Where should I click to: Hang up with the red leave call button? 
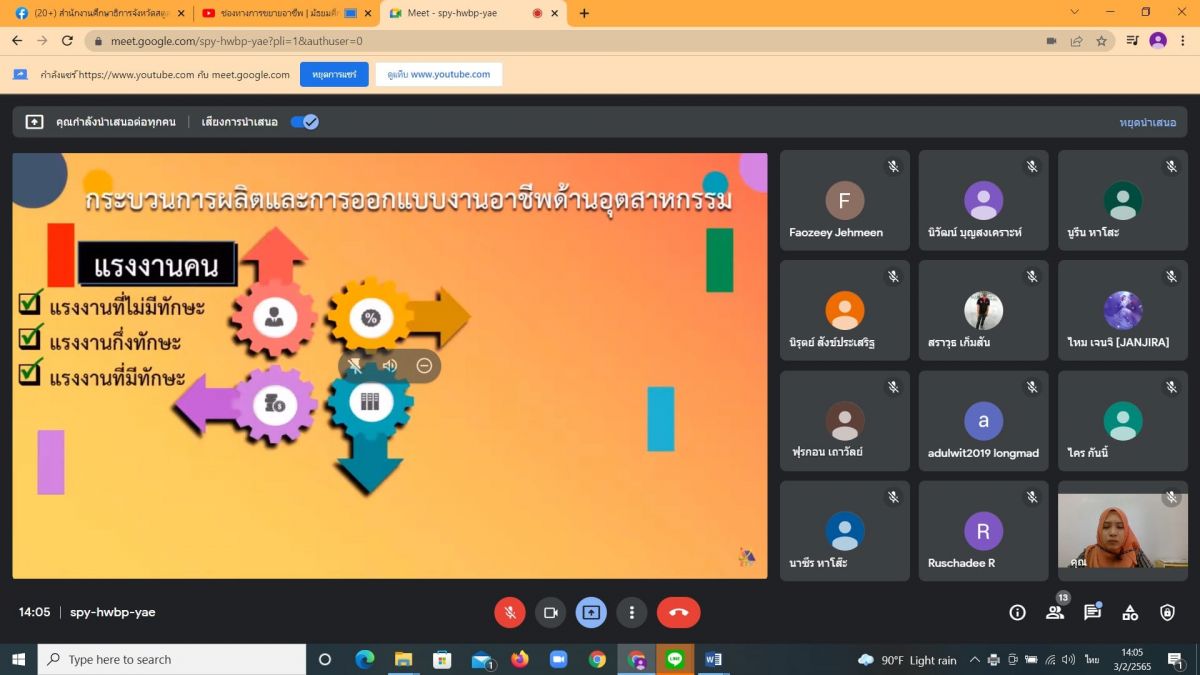(678, 612)
